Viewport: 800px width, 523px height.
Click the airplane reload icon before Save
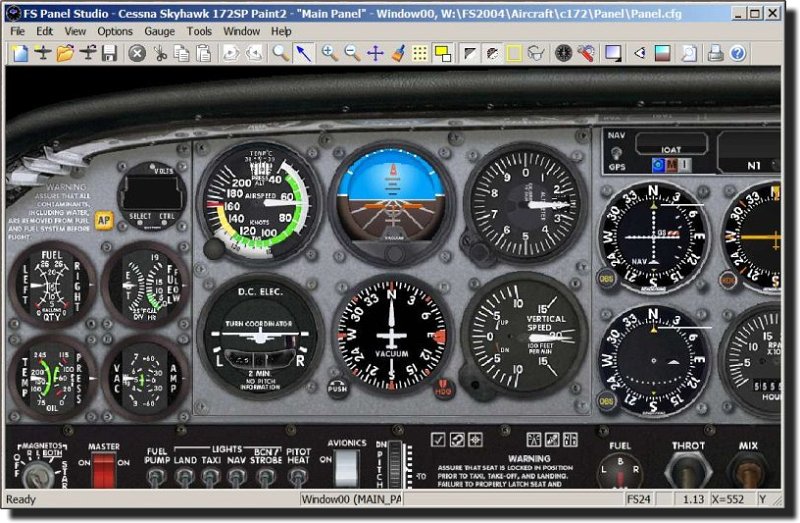(88, 53)
